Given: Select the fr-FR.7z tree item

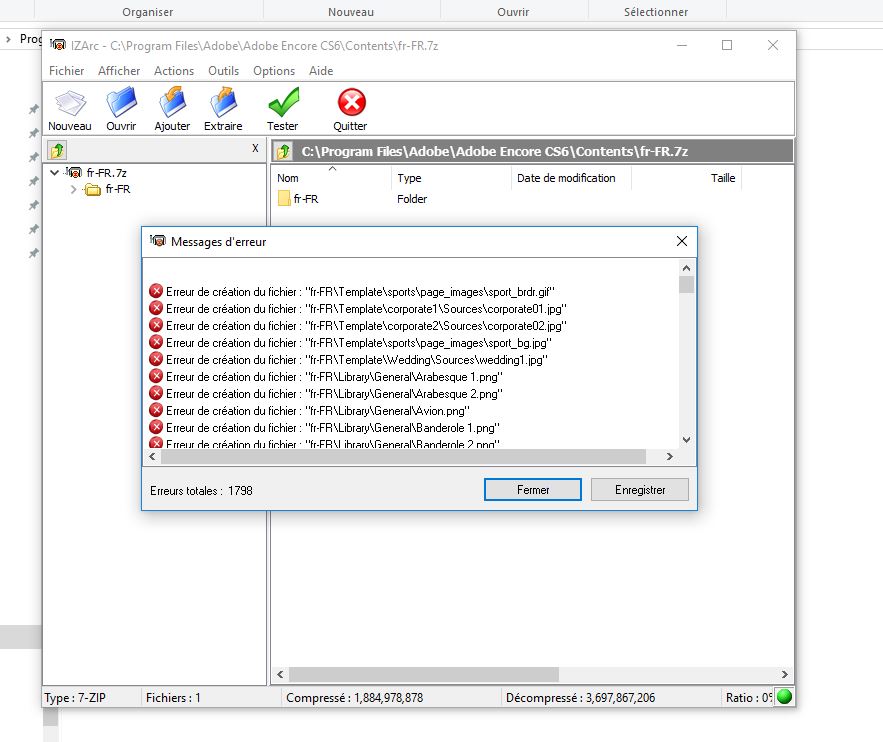Looking at the screenshot, I should 106,172.
